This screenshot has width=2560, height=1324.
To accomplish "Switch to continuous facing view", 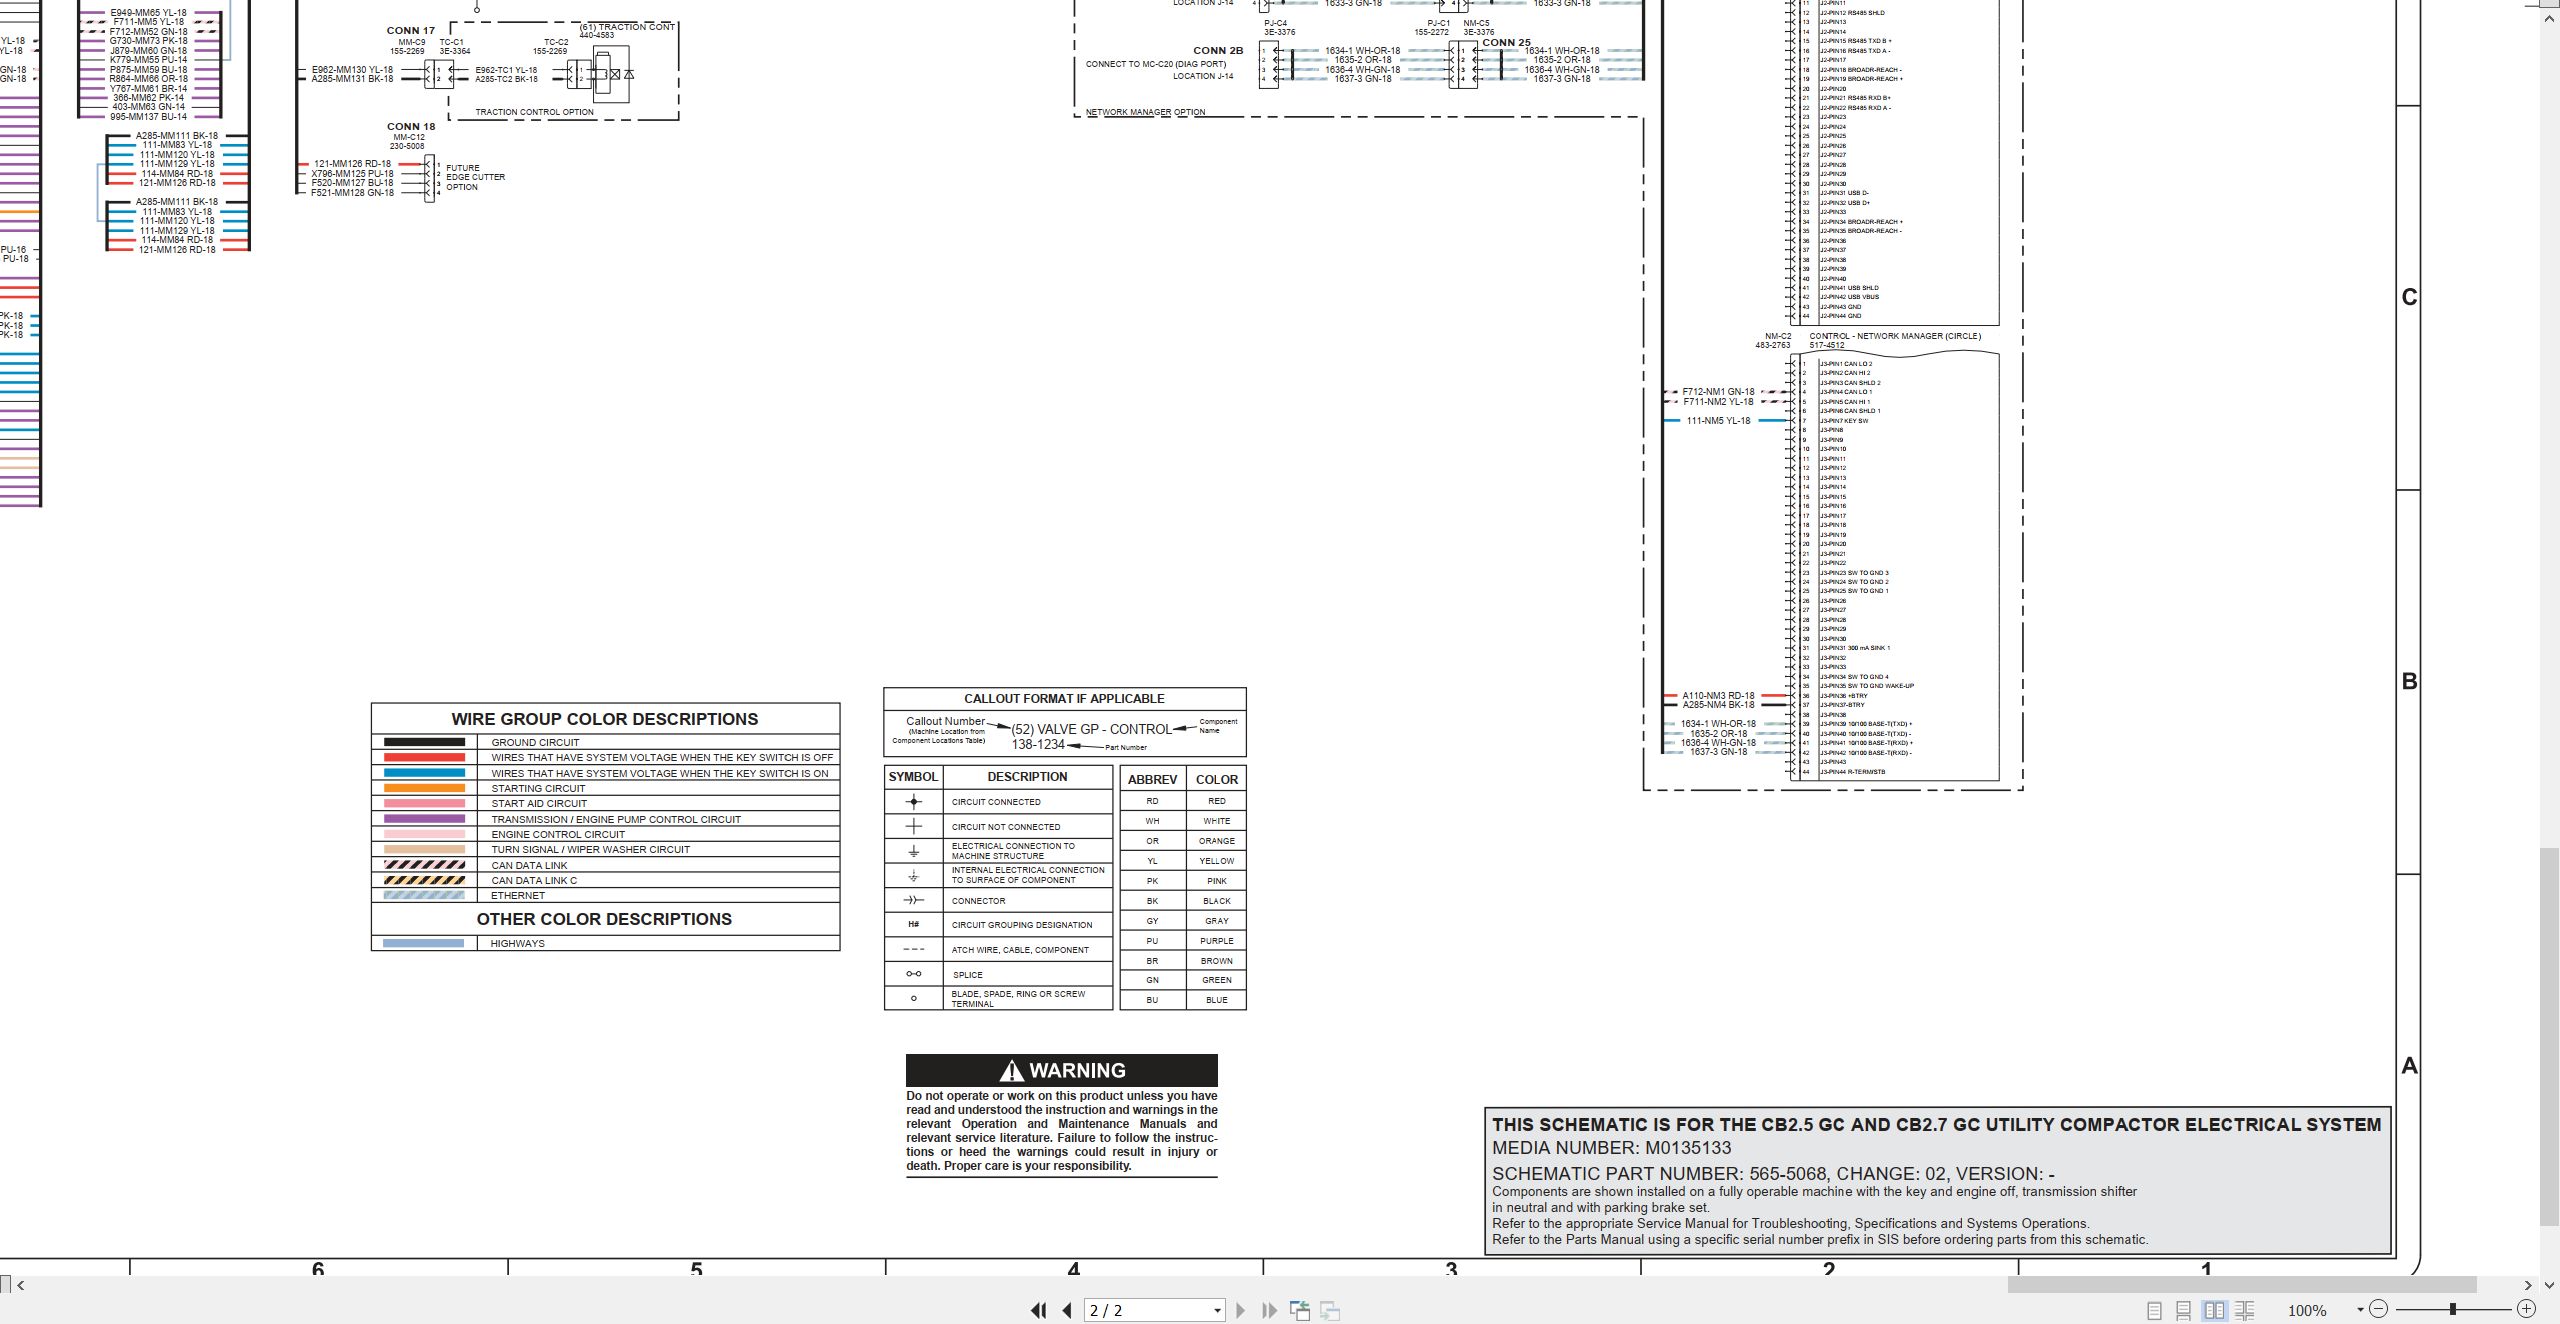I will (2245, 1310).
